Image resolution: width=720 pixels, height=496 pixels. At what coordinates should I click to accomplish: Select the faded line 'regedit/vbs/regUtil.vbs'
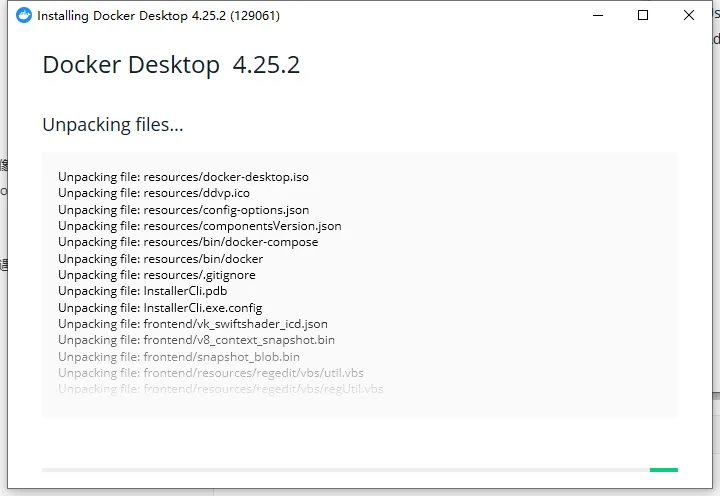pyautogui.click(x=221, y=389)
